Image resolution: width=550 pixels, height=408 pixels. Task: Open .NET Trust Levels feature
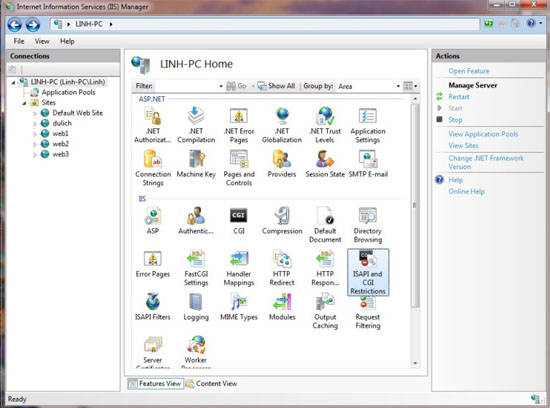pyautogui.click(x=325, y=125)
